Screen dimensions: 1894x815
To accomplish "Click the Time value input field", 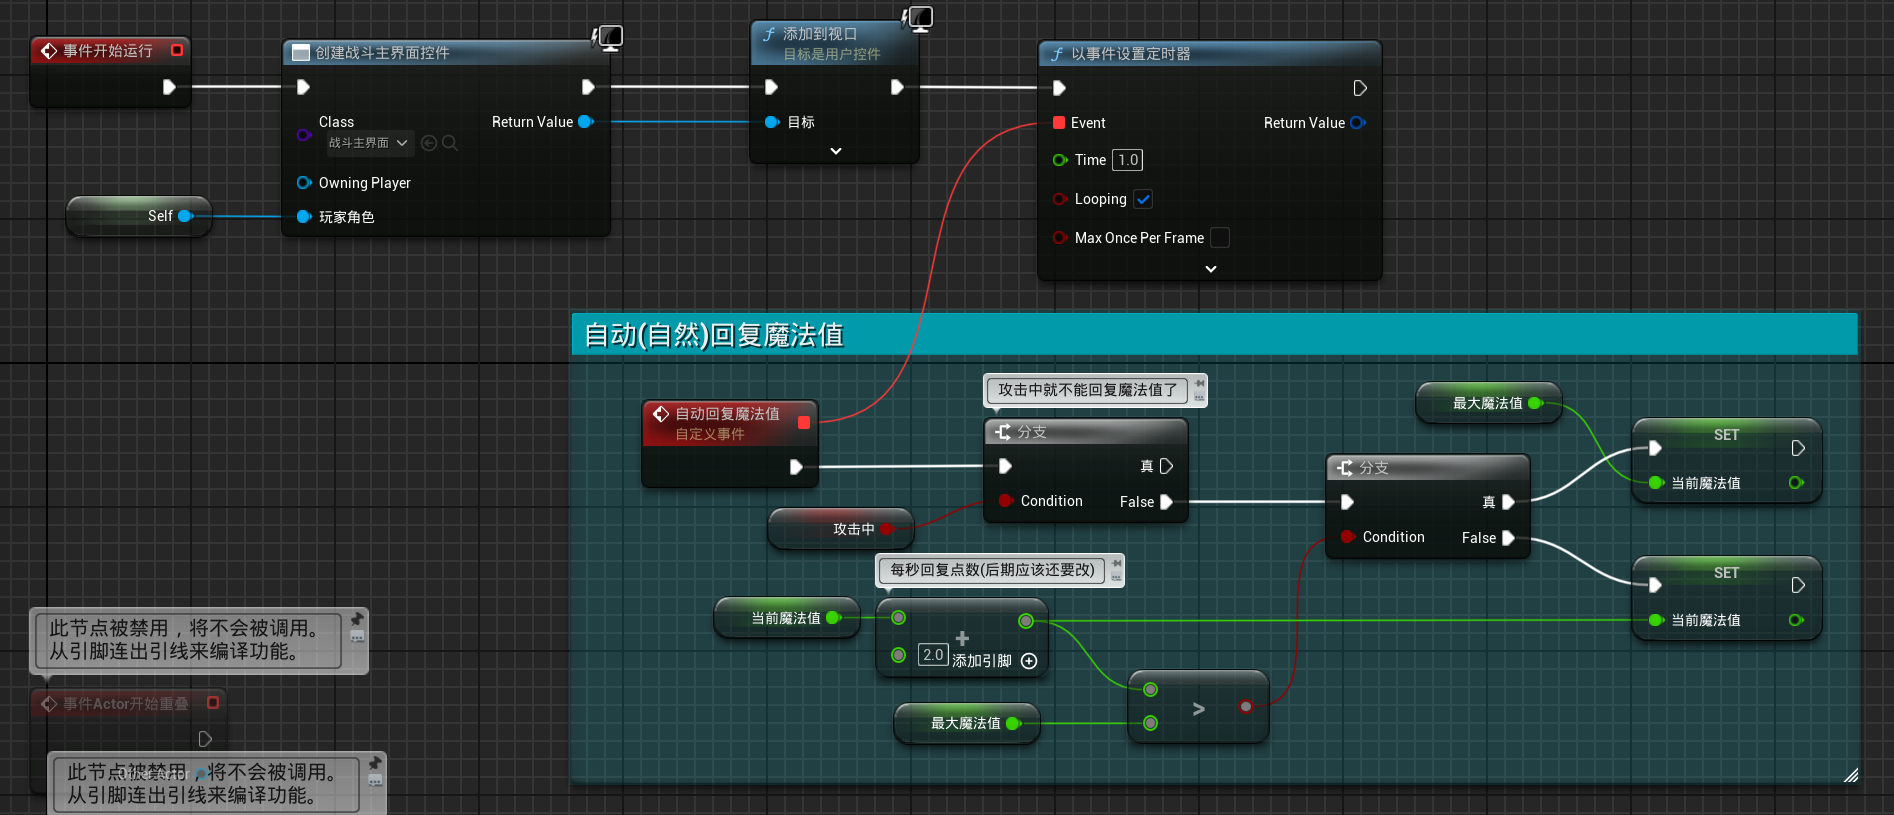I will tap(1127, 160).
